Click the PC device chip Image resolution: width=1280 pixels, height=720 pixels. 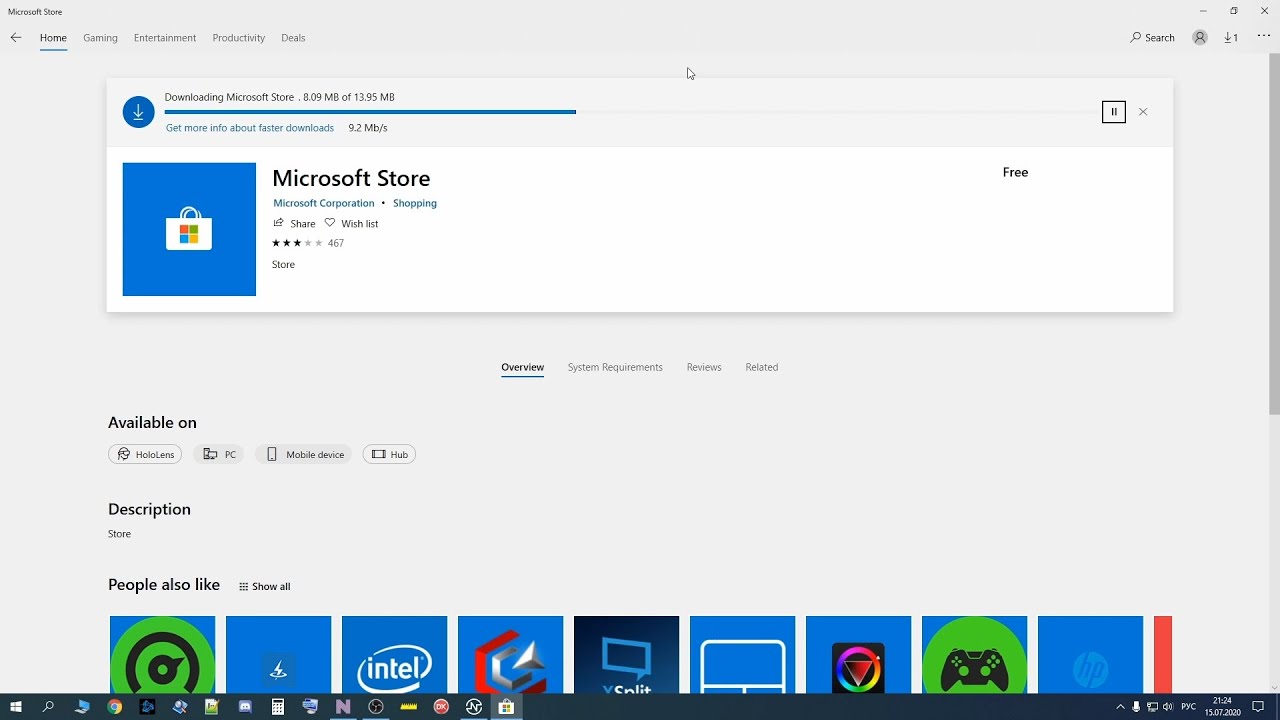point(219,454)
